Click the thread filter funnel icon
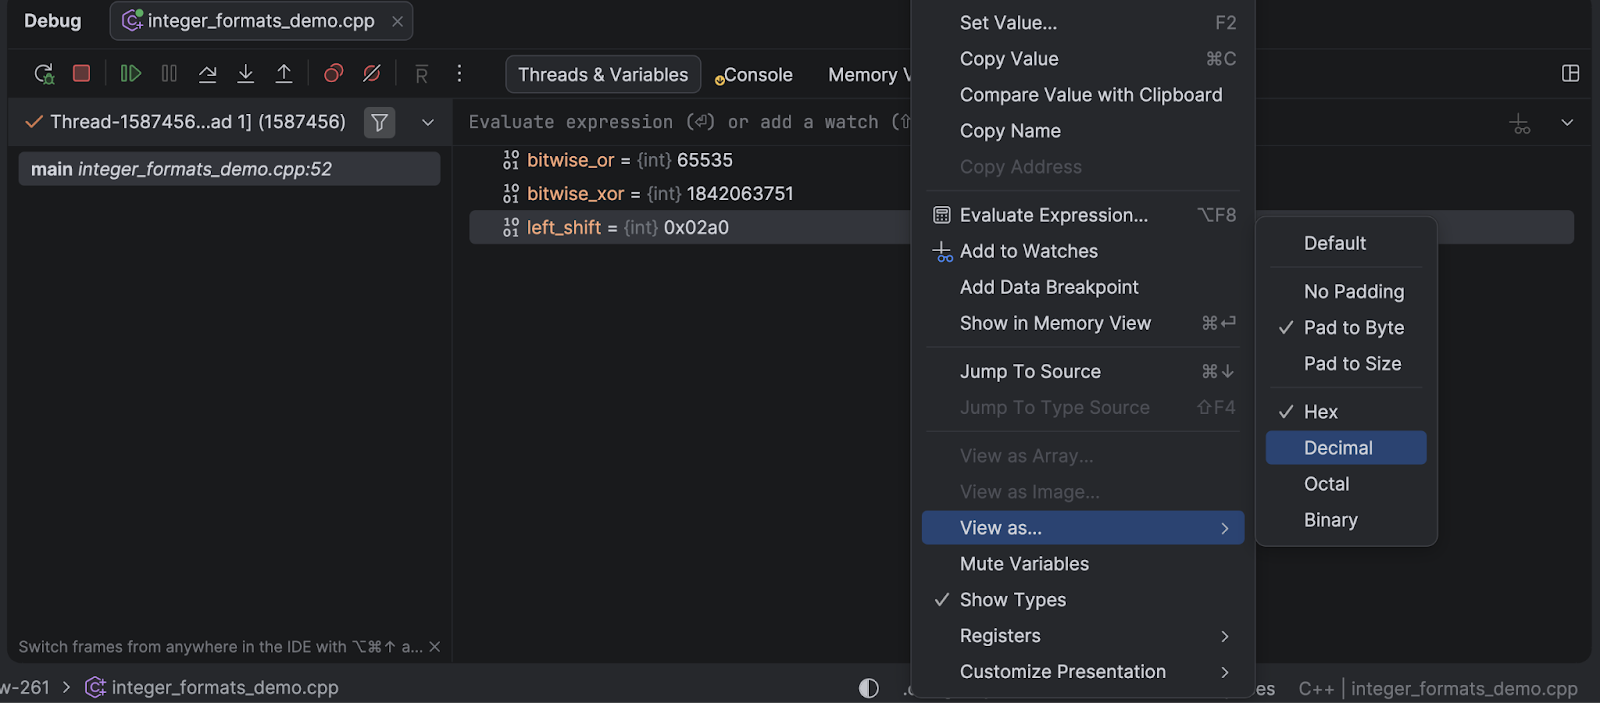 tap(379, 122)
